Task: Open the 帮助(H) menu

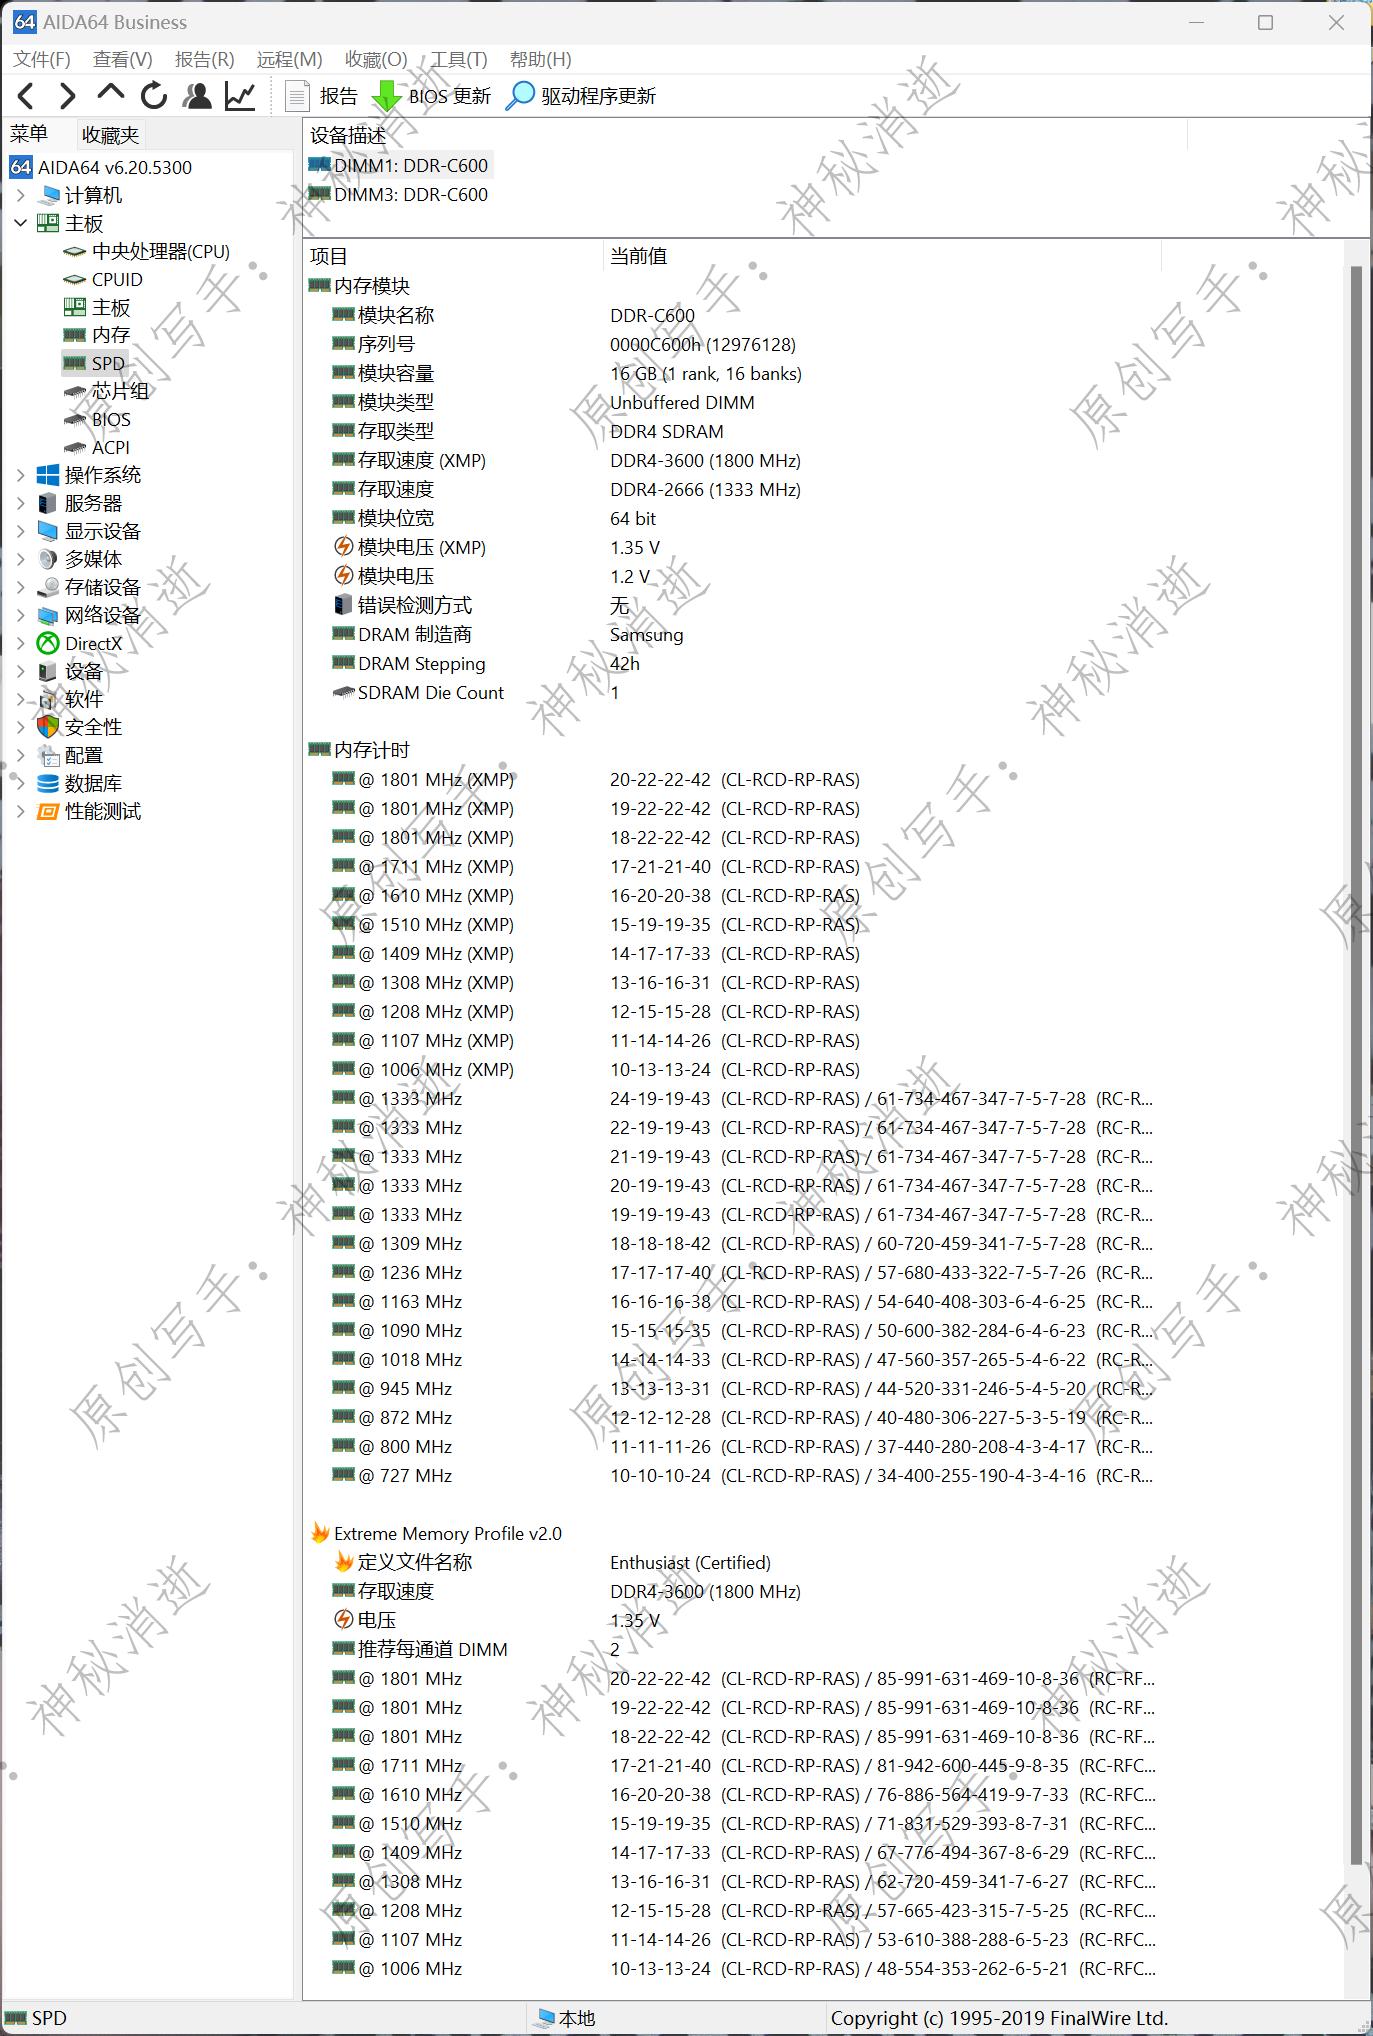Action: coord(541,59)
